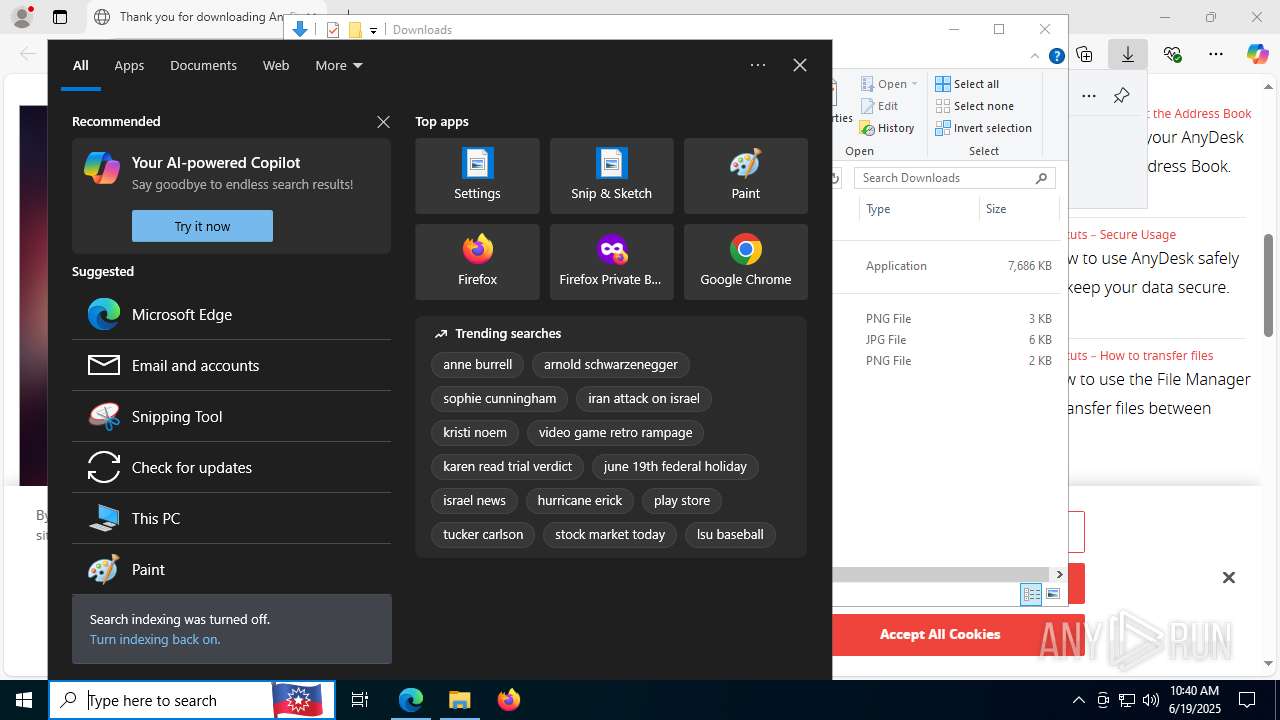Open Task View on taskbar
The image size is (1280, 720).
360,700
